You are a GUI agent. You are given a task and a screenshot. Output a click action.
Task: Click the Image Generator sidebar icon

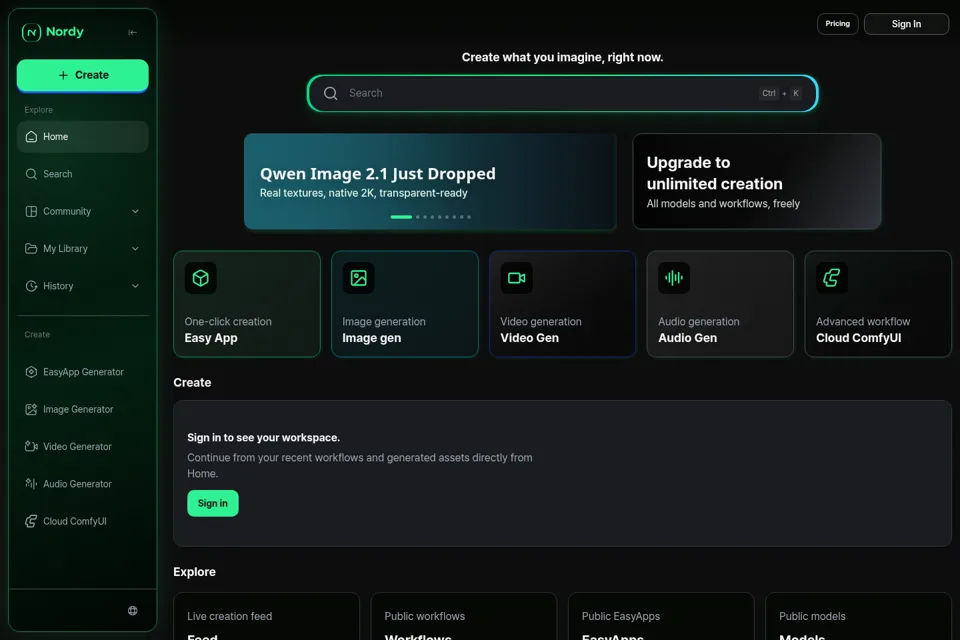(x=31, y=409)
